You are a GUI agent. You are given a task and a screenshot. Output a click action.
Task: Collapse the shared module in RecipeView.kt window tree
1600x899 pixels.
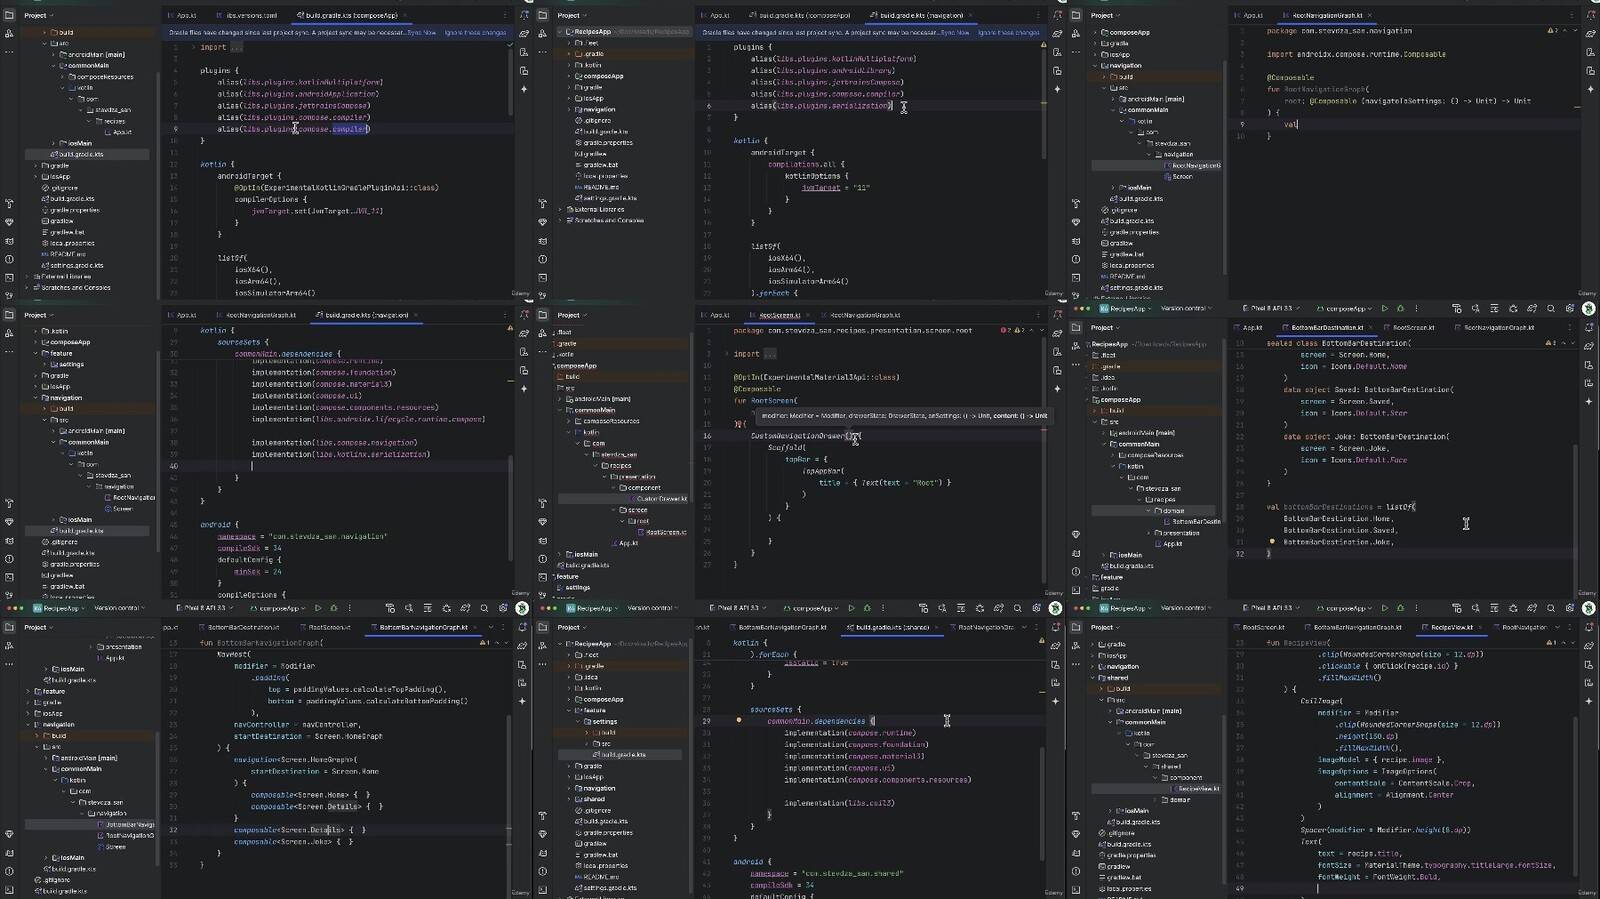point(1093,678)
